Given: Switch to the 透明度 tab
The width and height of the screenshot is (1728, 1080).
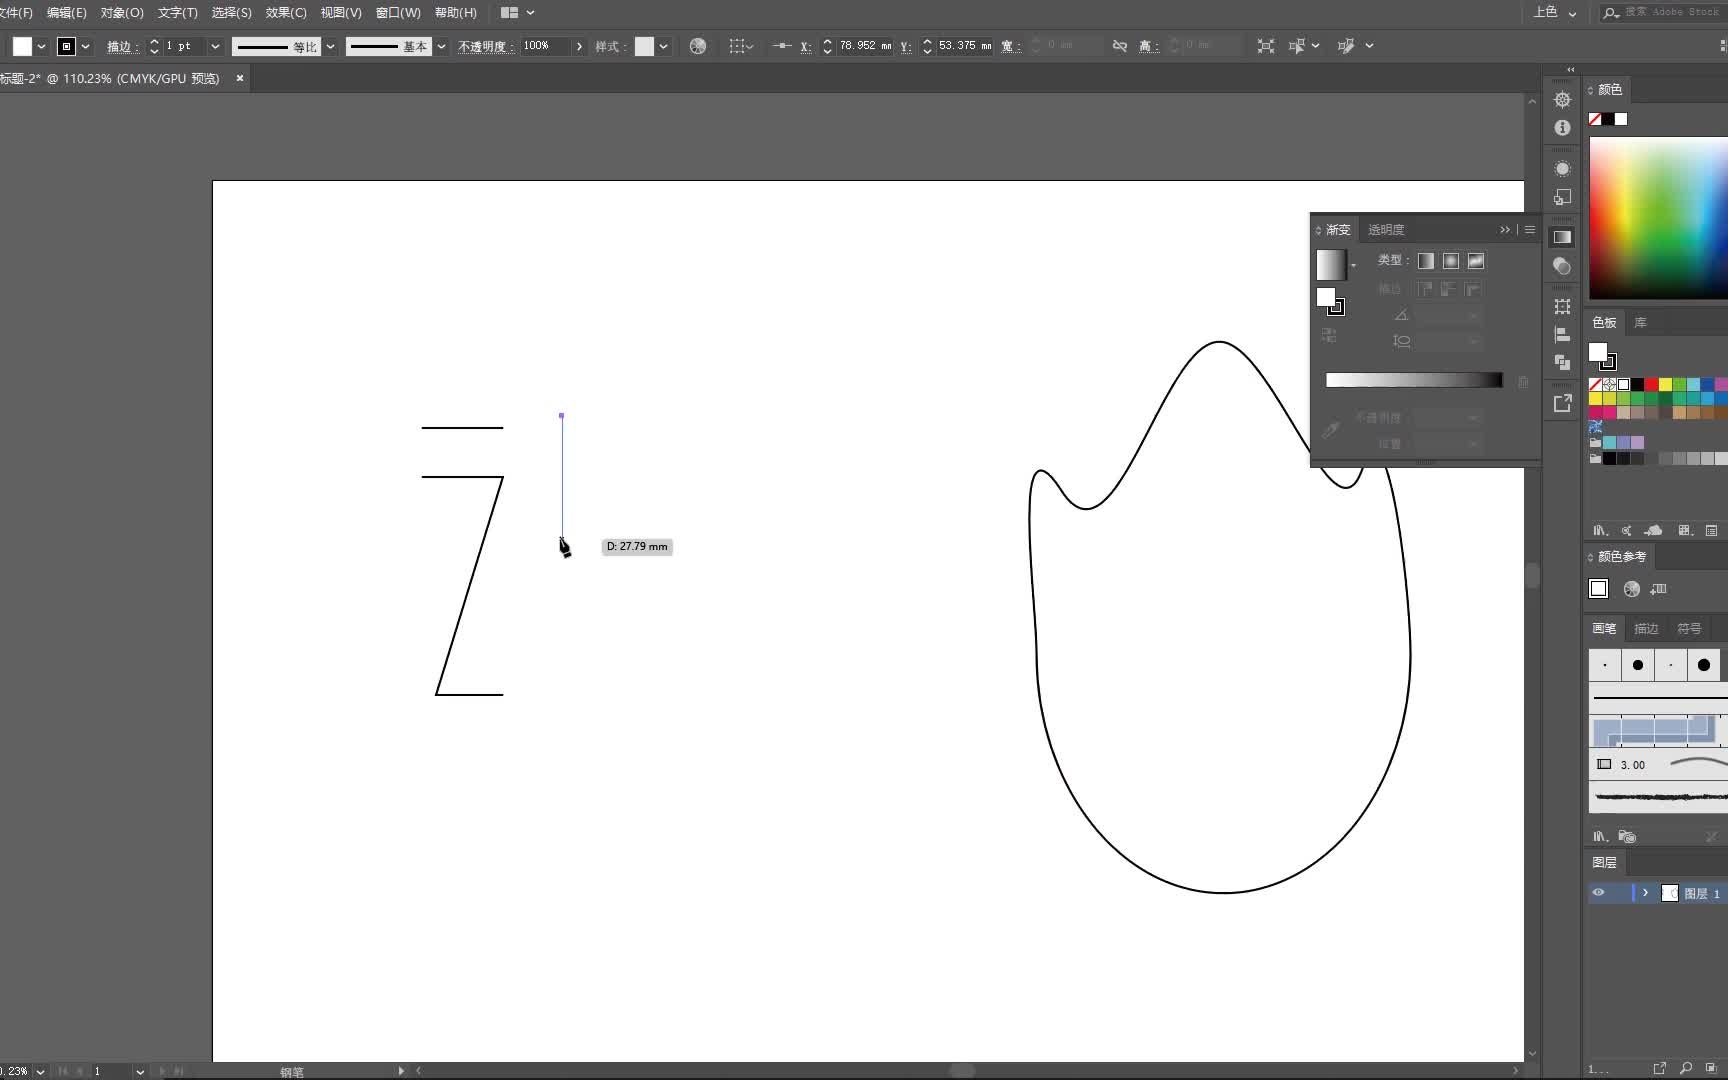Looking at the screenshot, I should point(1386,230).
